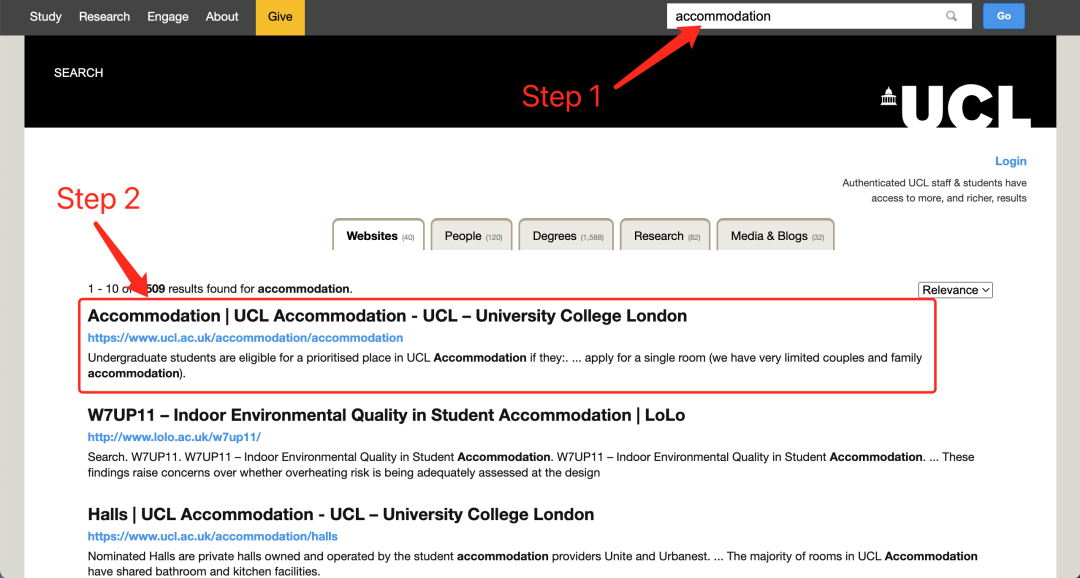Click the yellow Give button

[280, 17]
